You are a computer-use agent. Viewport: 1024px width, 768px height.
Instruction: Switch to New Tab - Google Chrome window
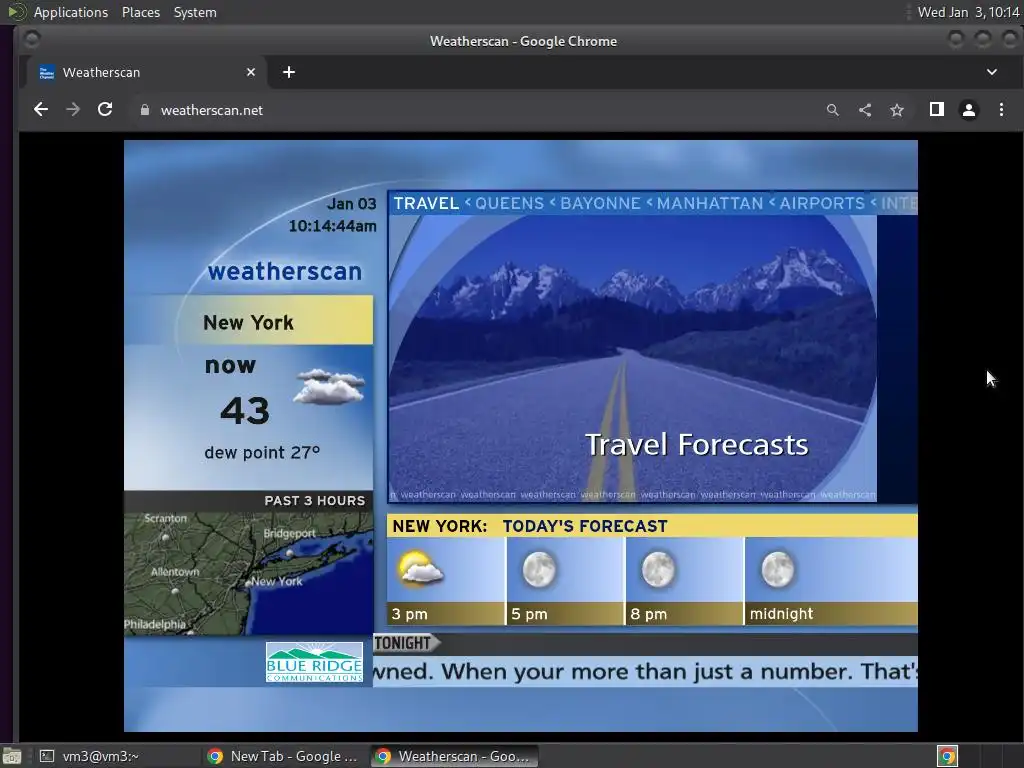point(283,756)
